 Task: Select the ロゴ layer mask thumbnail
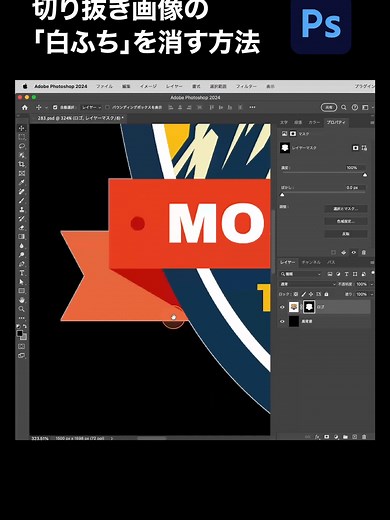309,307
